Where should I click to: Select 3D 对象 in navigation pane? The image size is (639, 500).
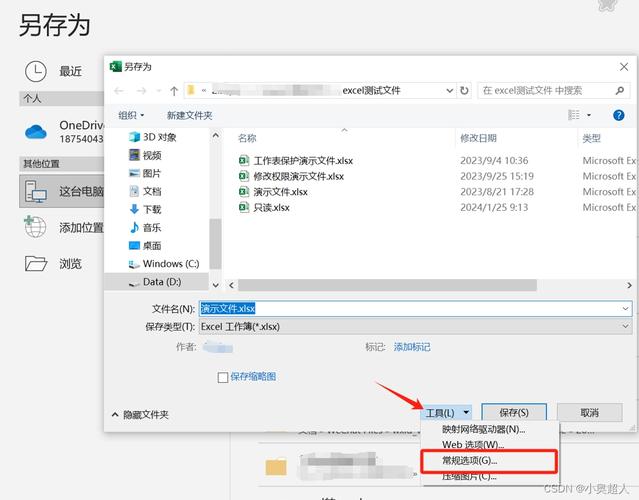point(152,137)
